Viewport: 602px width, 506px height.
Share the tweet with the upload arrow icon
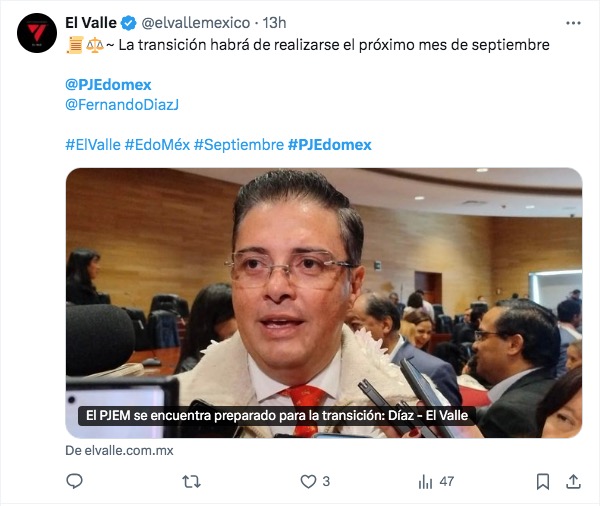pos(573,481)
